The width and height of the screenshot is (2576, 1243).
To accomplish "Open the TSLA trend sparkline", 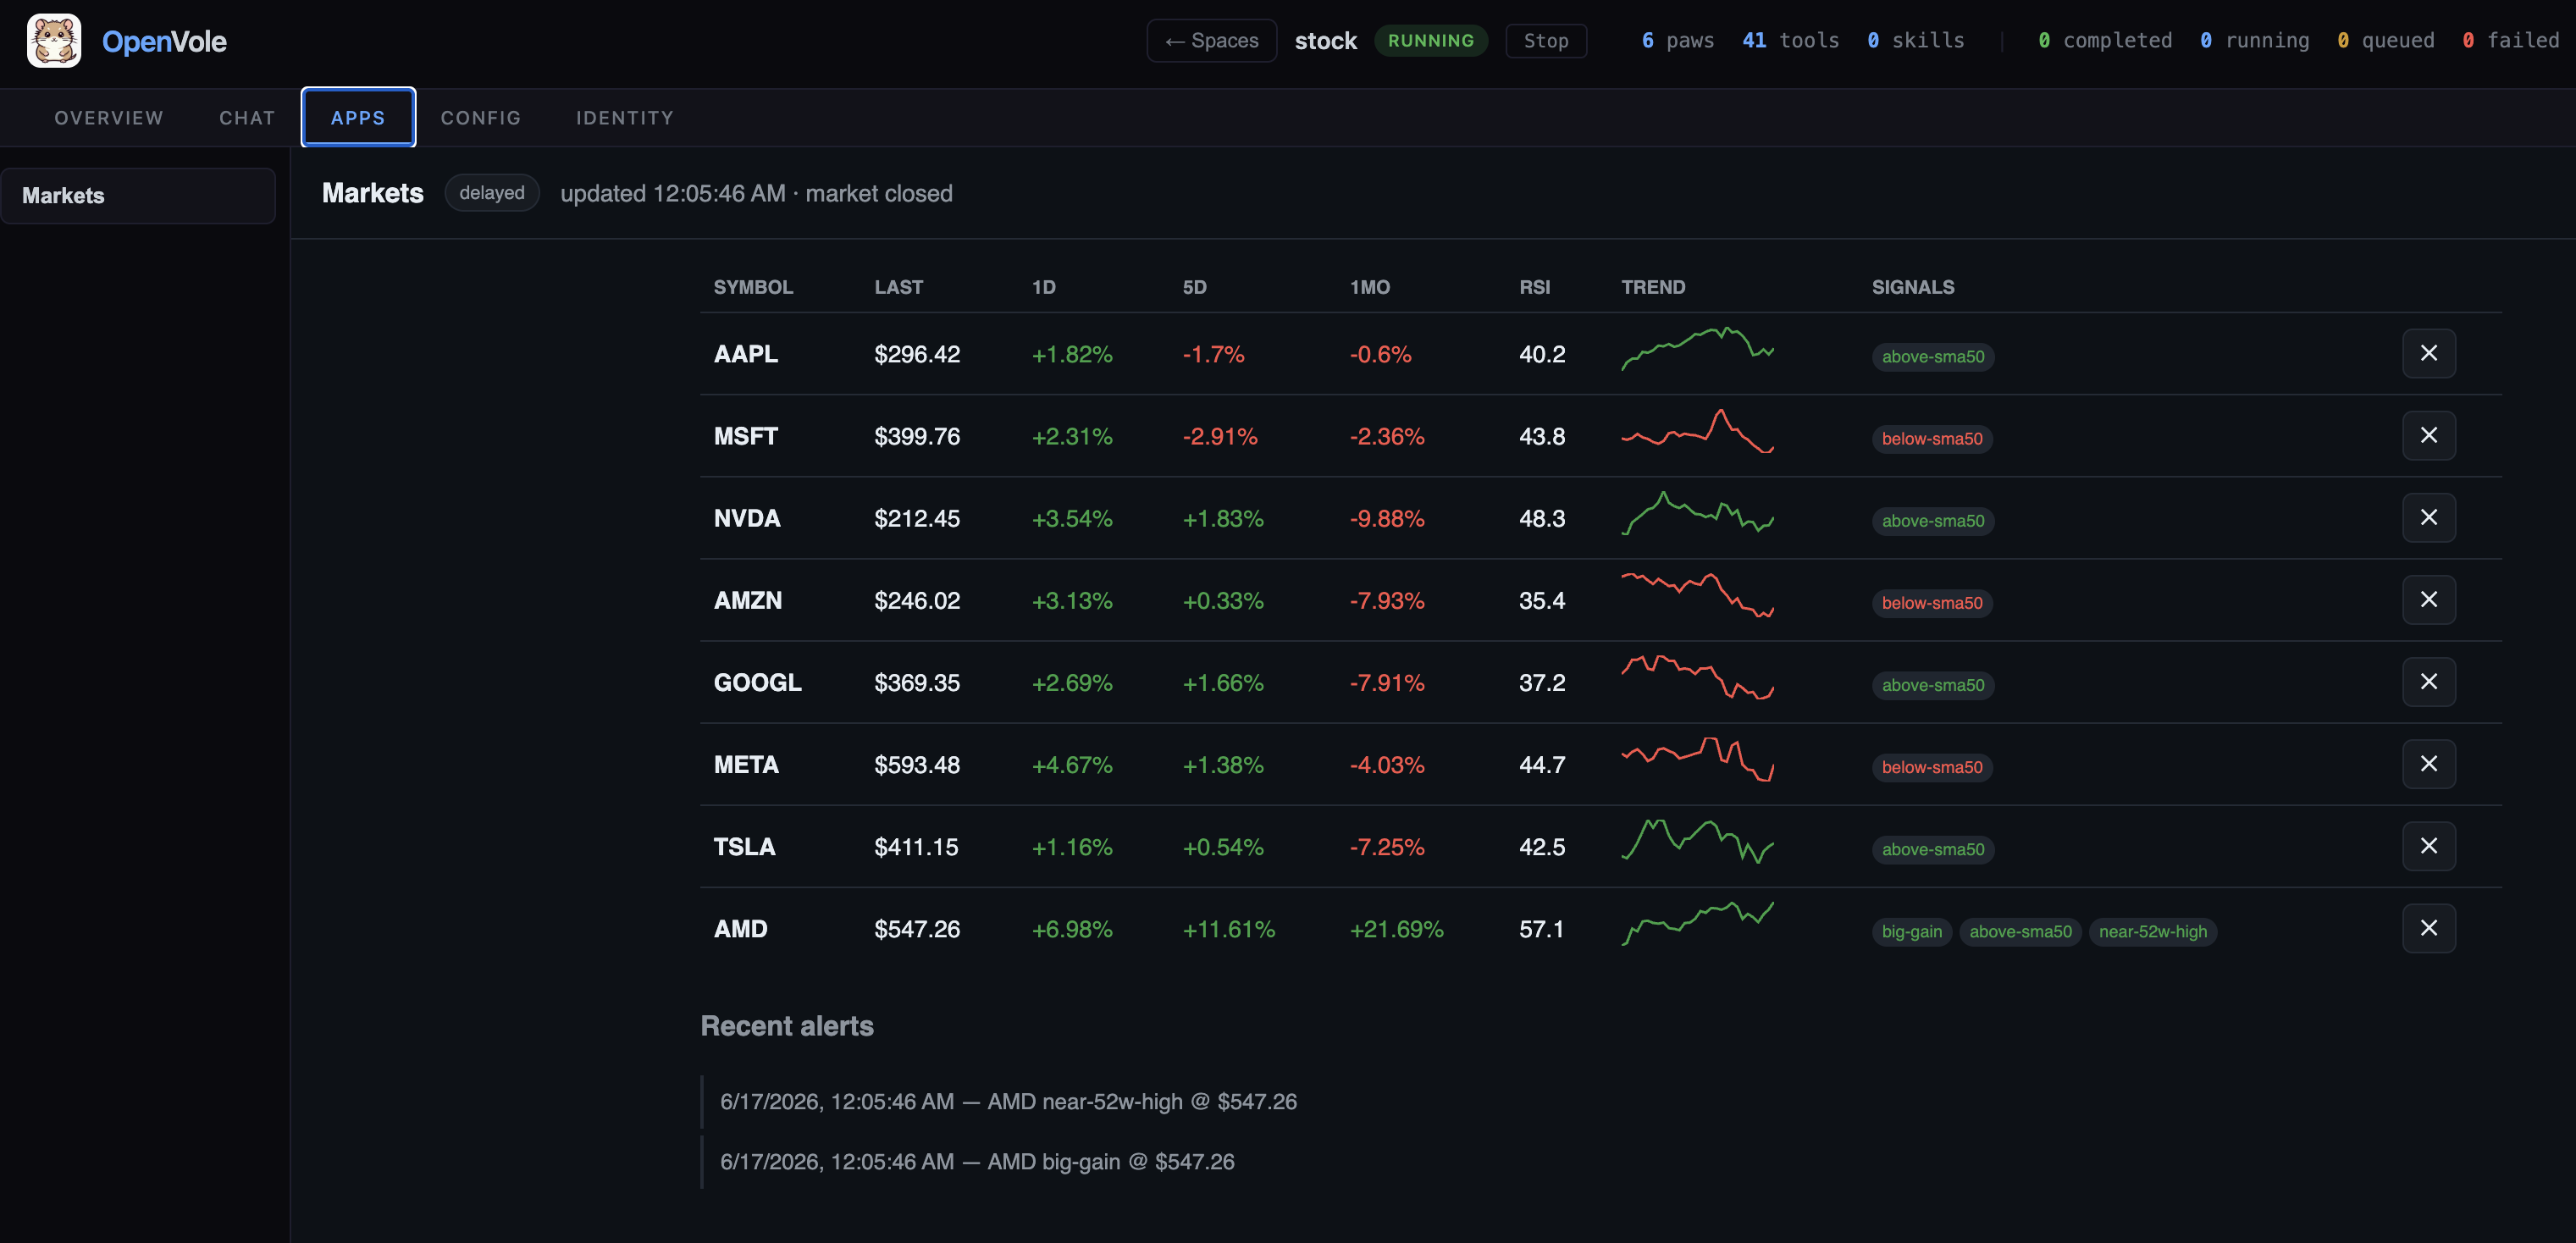I will pos(1697,841).
